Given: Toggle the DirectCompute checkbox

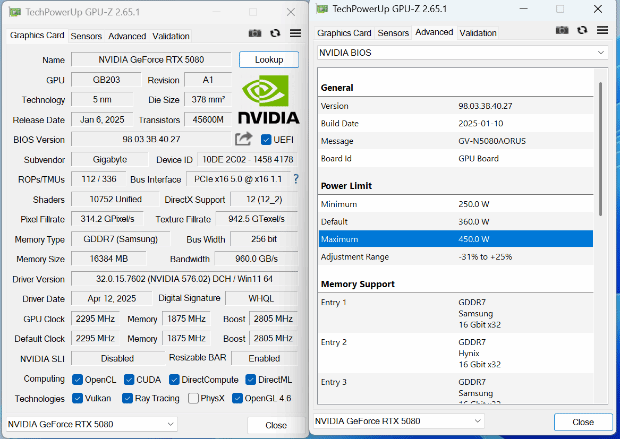Looking at the screenshot, I should click(x=174, y=380).
